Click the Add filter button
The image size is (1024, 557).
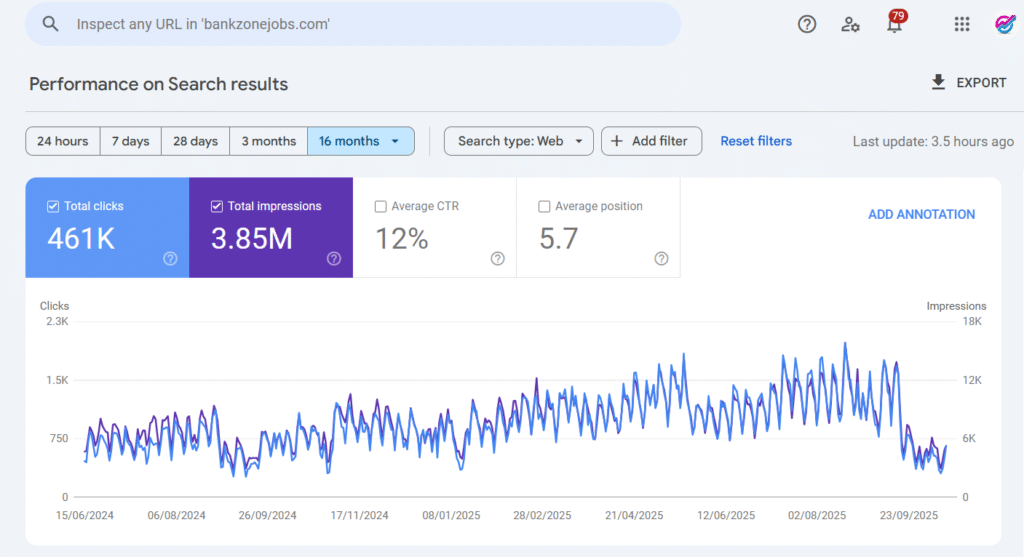click(x=651, y=141)
